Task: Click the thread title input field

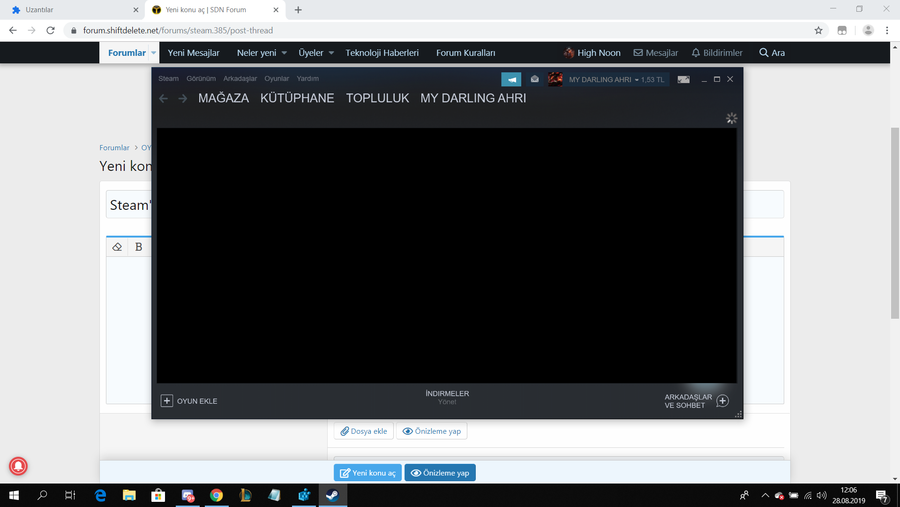Action: [445, 204]
